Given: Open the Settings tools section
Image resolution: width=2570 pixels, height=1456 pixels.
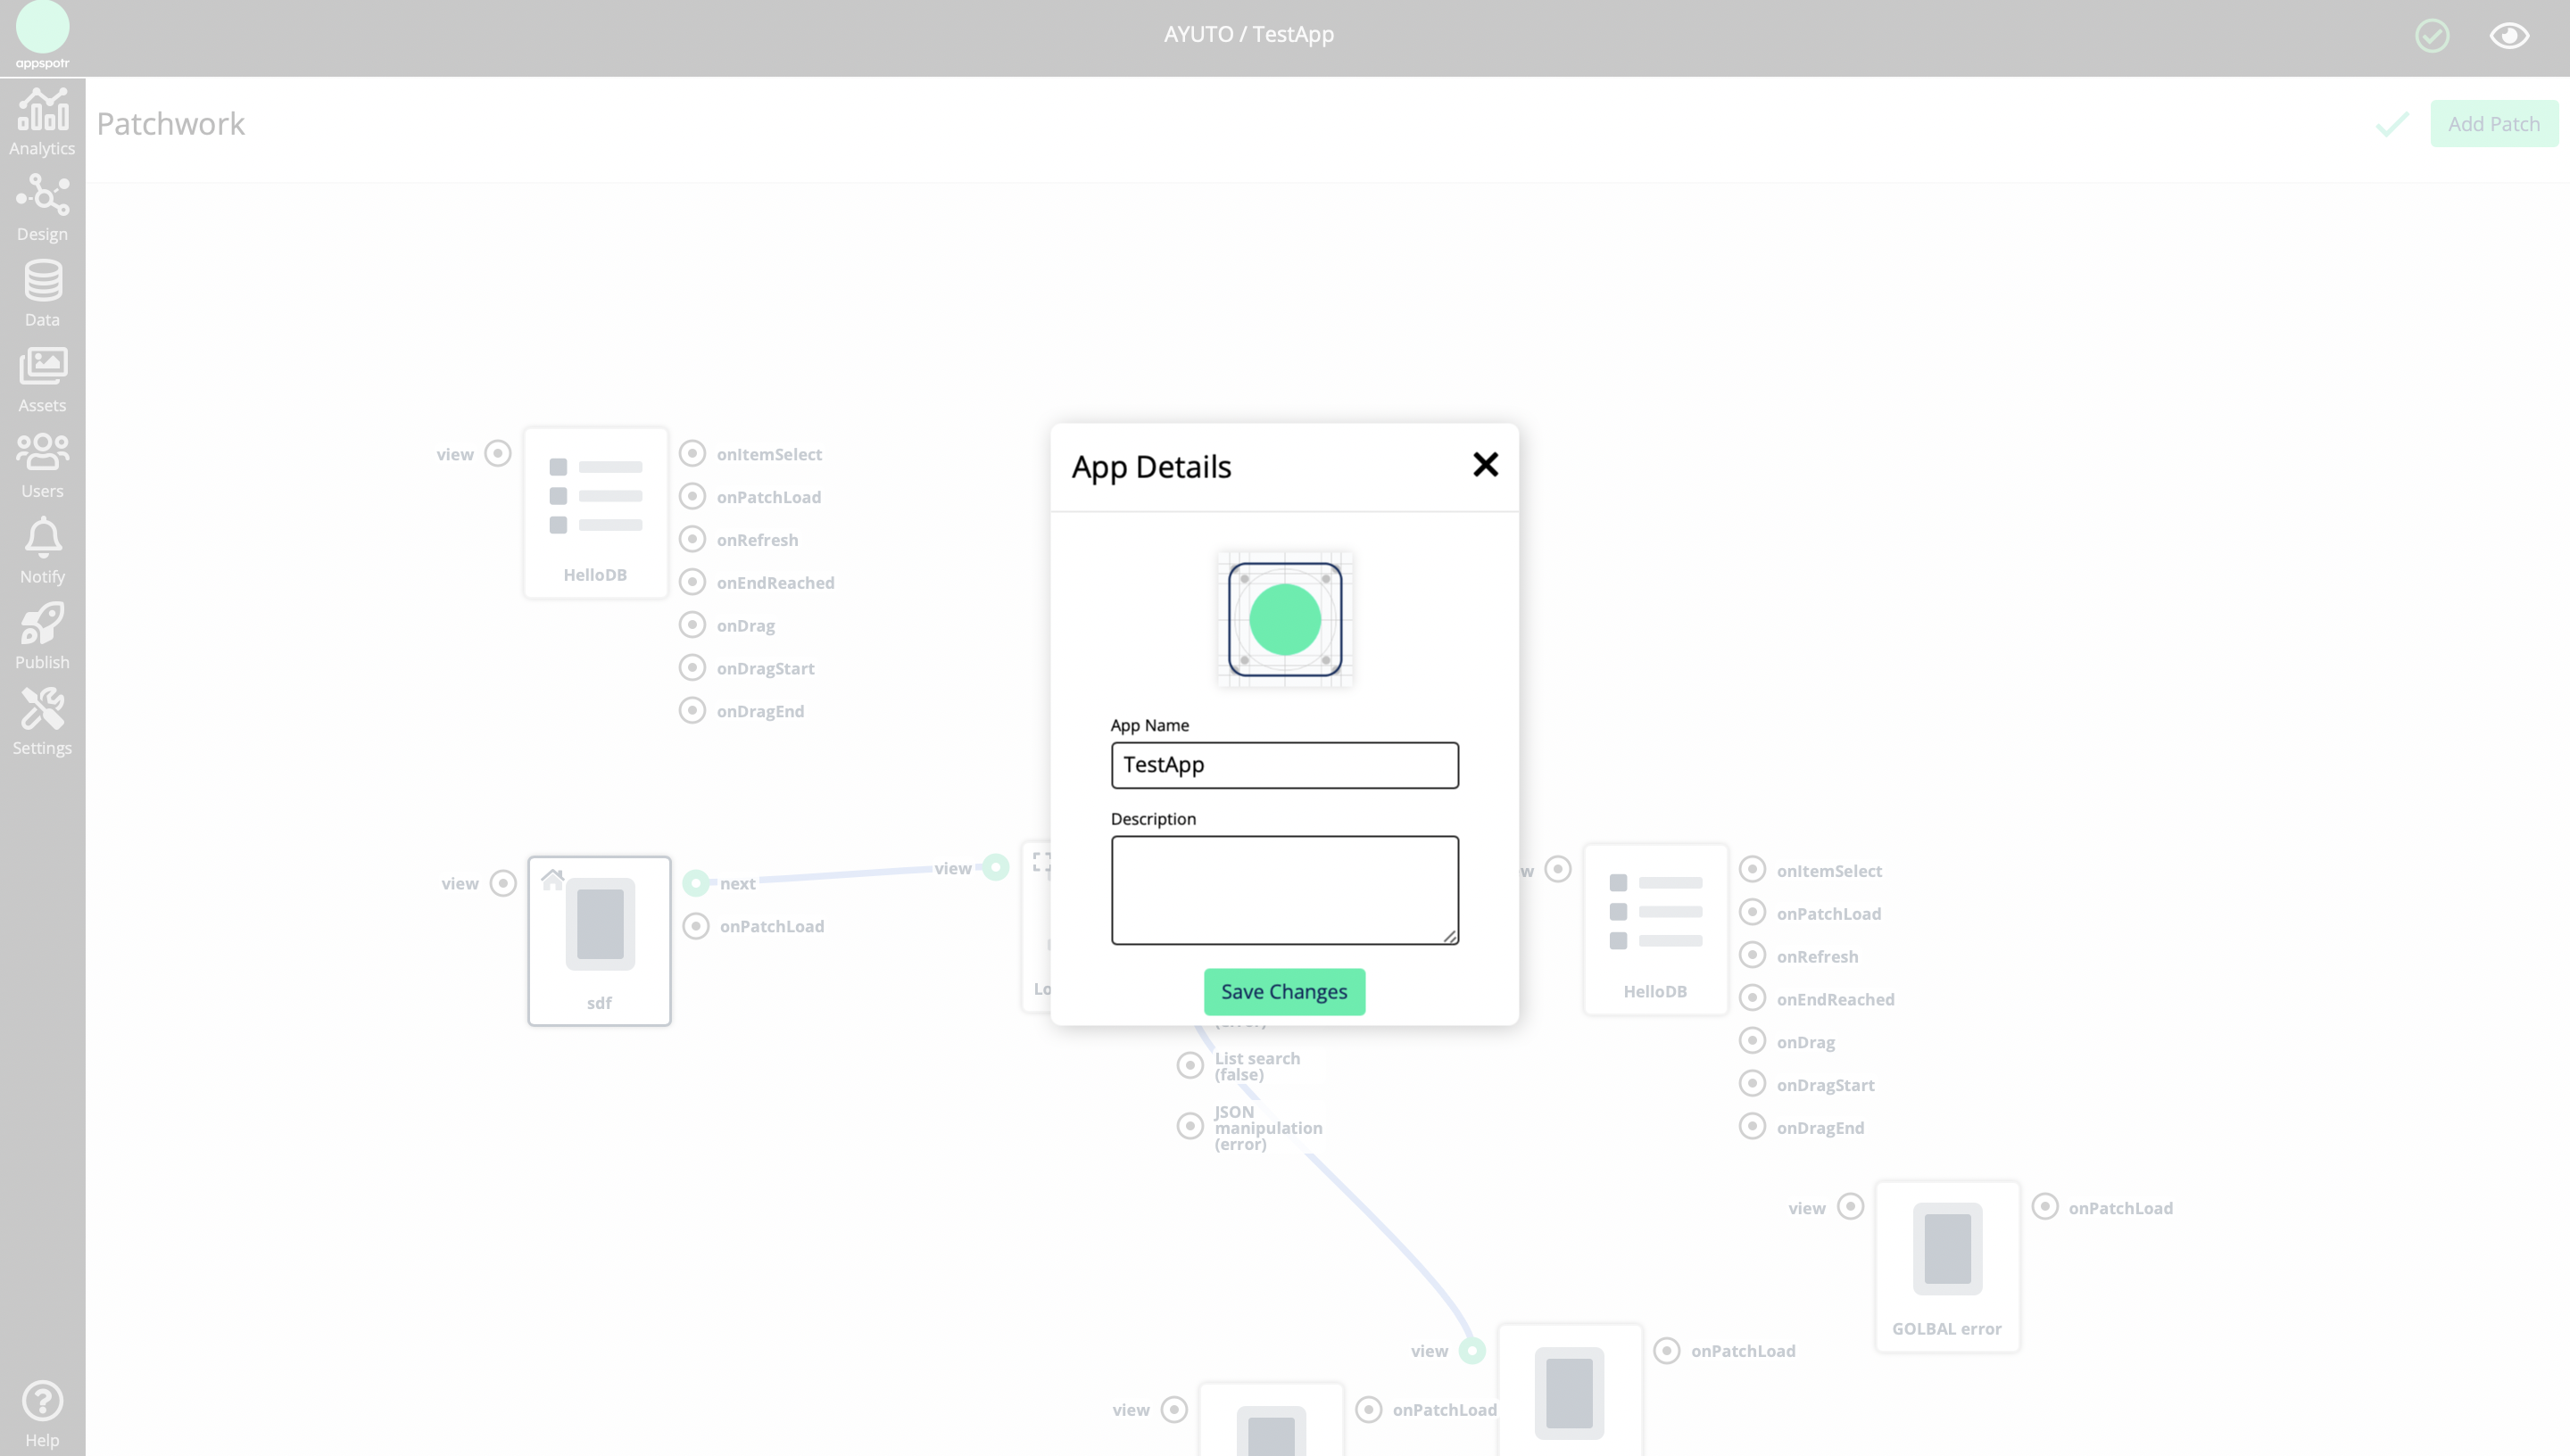Looking at the screenshot, I should pyautogui.click(x=42, y=722).
